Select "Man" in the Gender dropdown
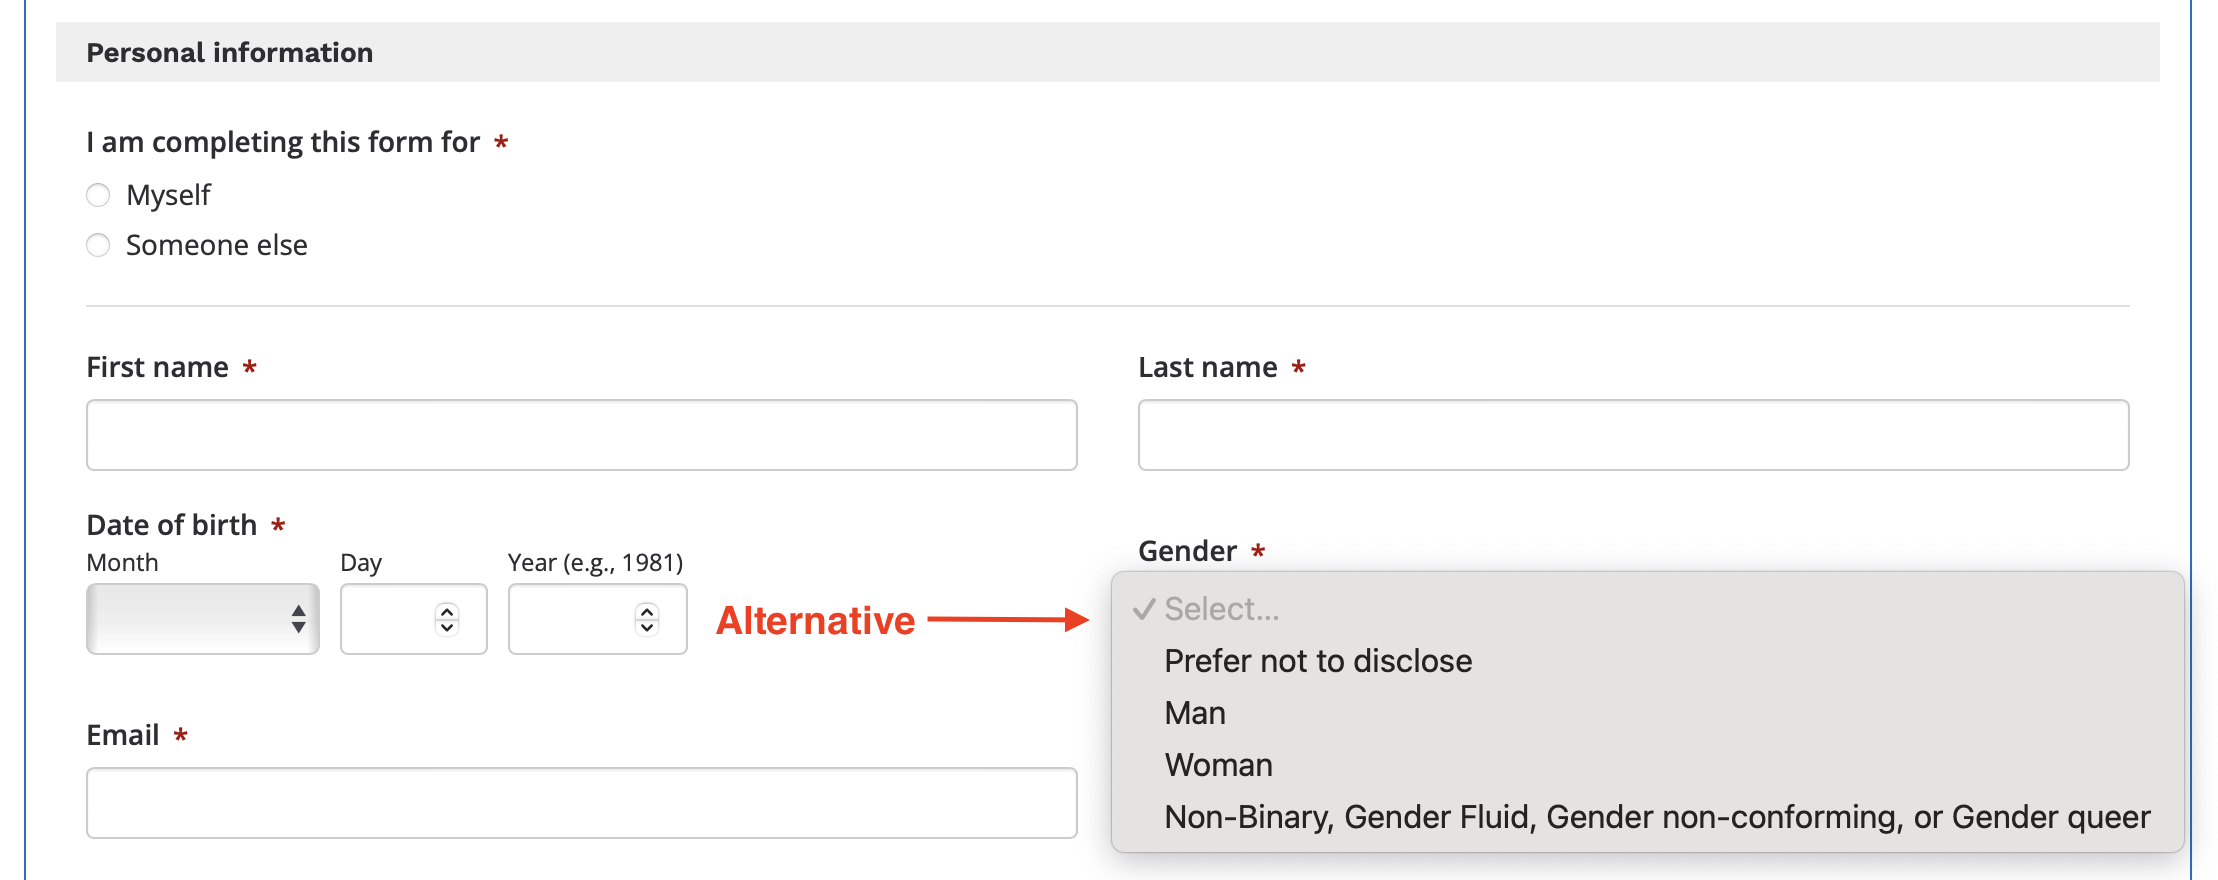The image size is (2218, 880). (1195, 713)
